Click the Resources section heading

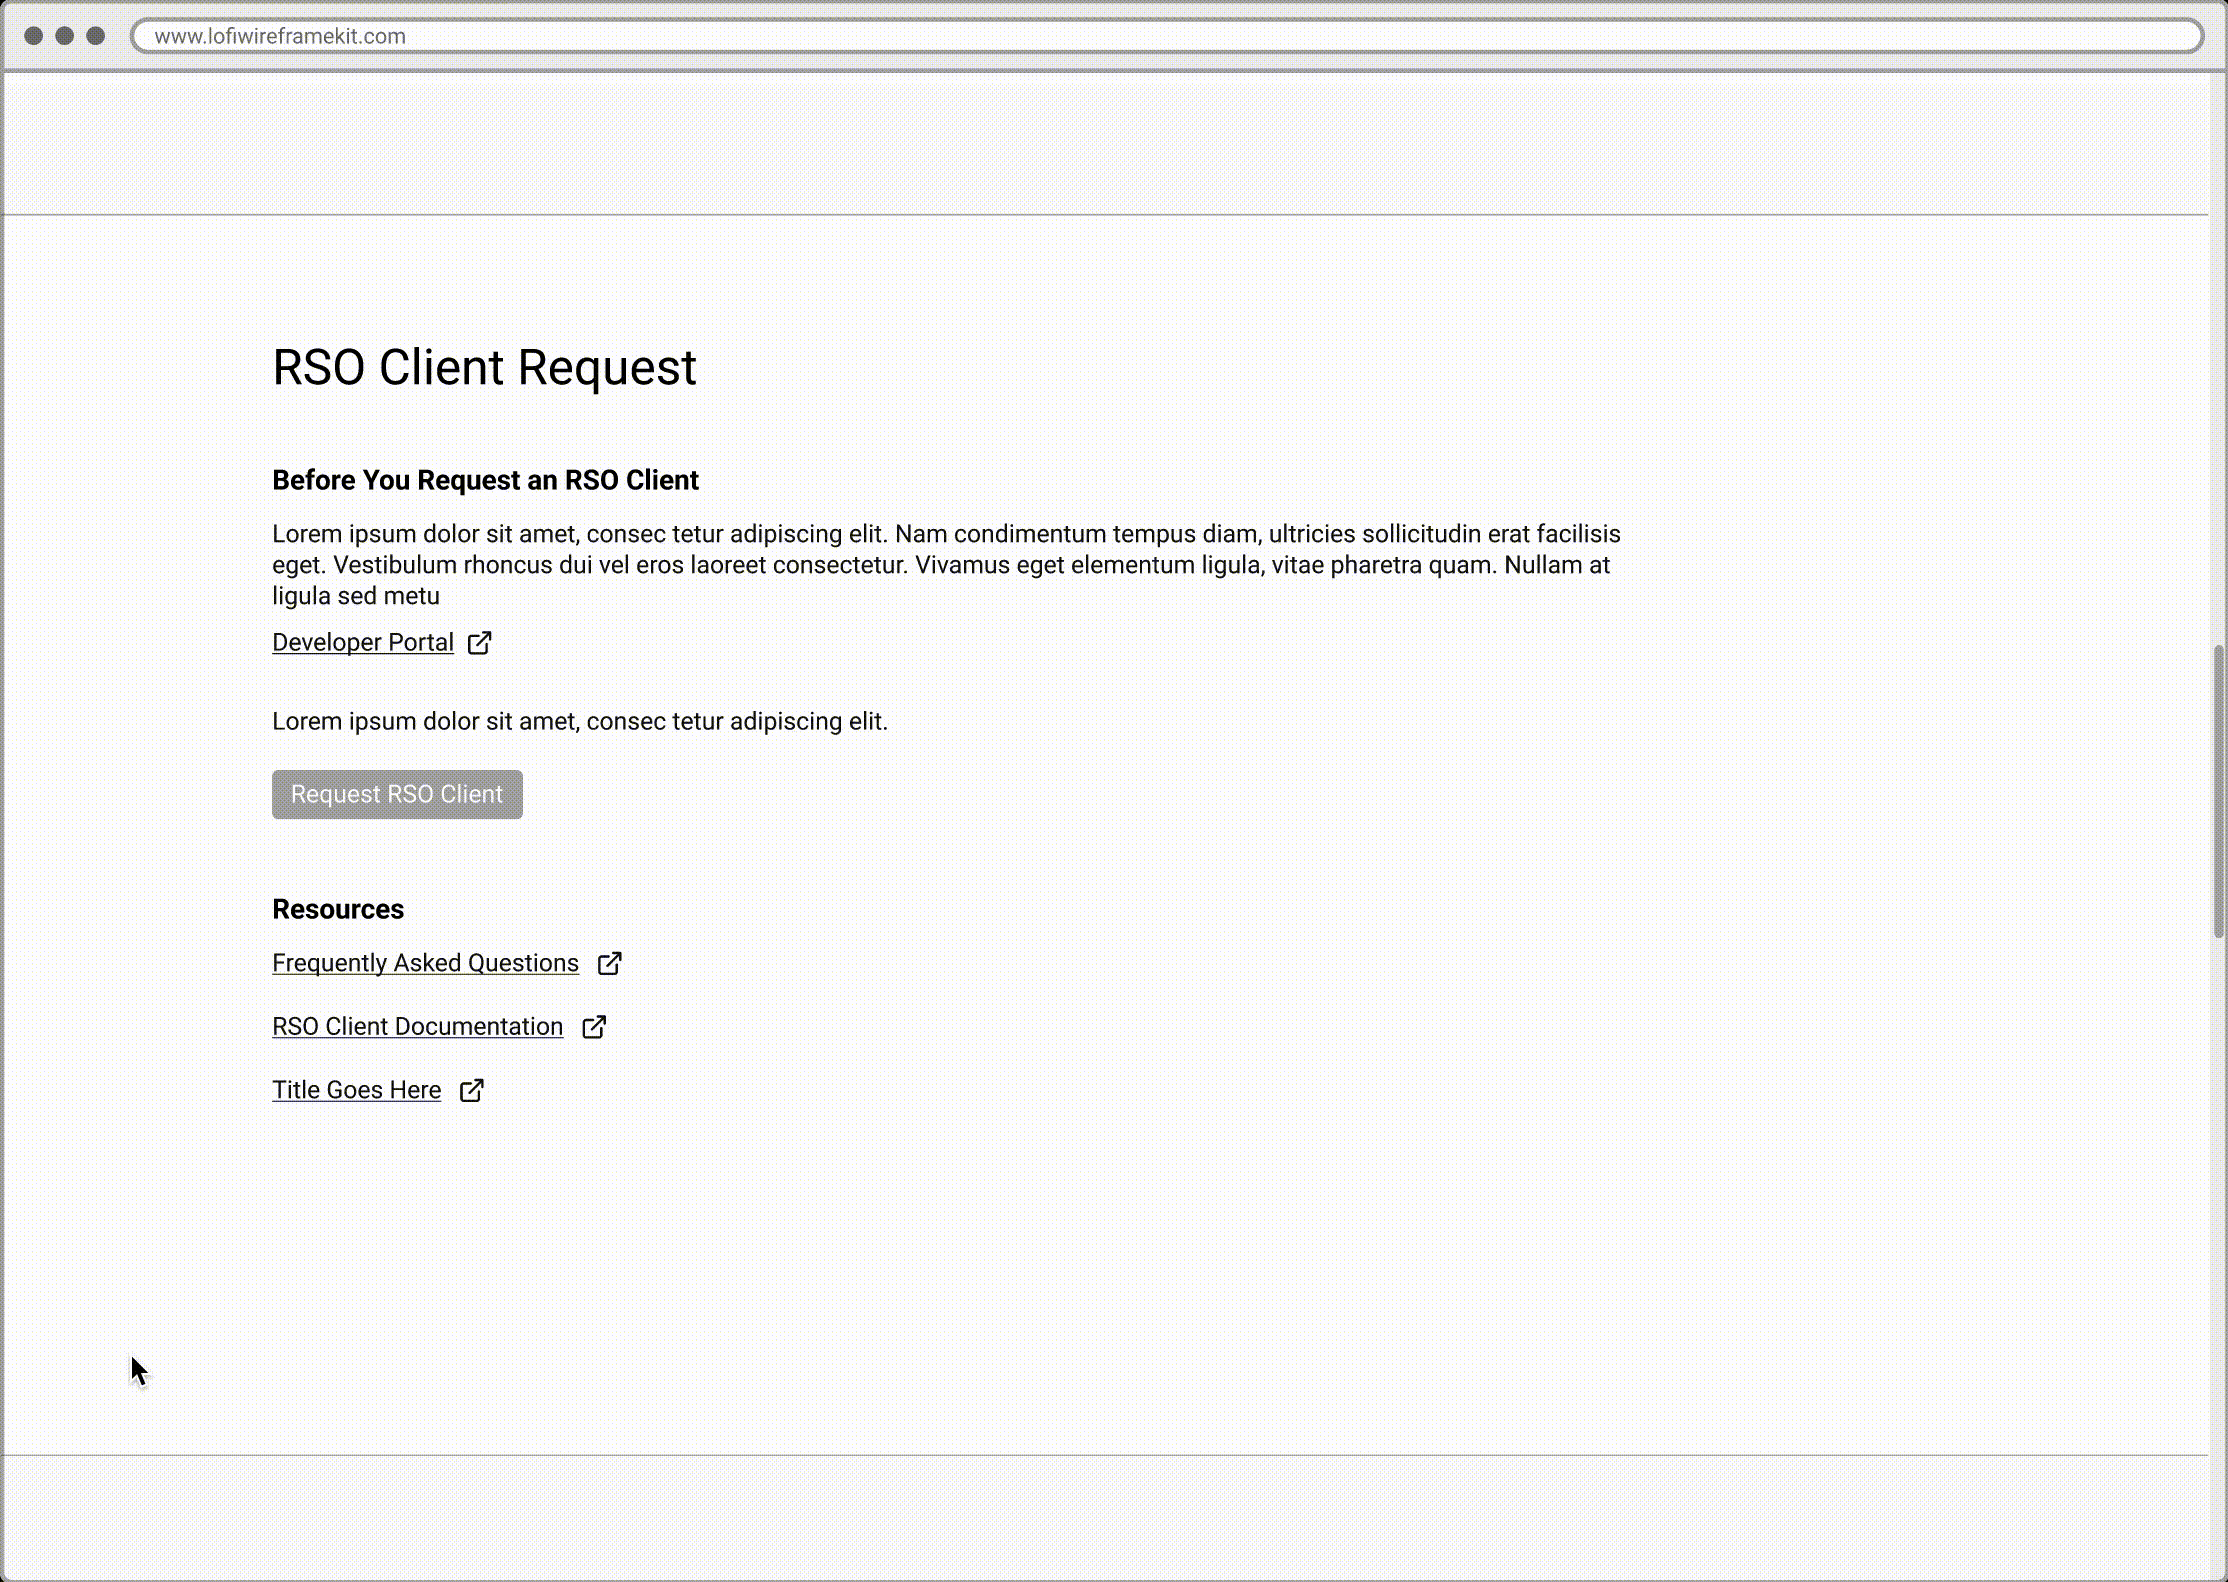coord(338,909)
